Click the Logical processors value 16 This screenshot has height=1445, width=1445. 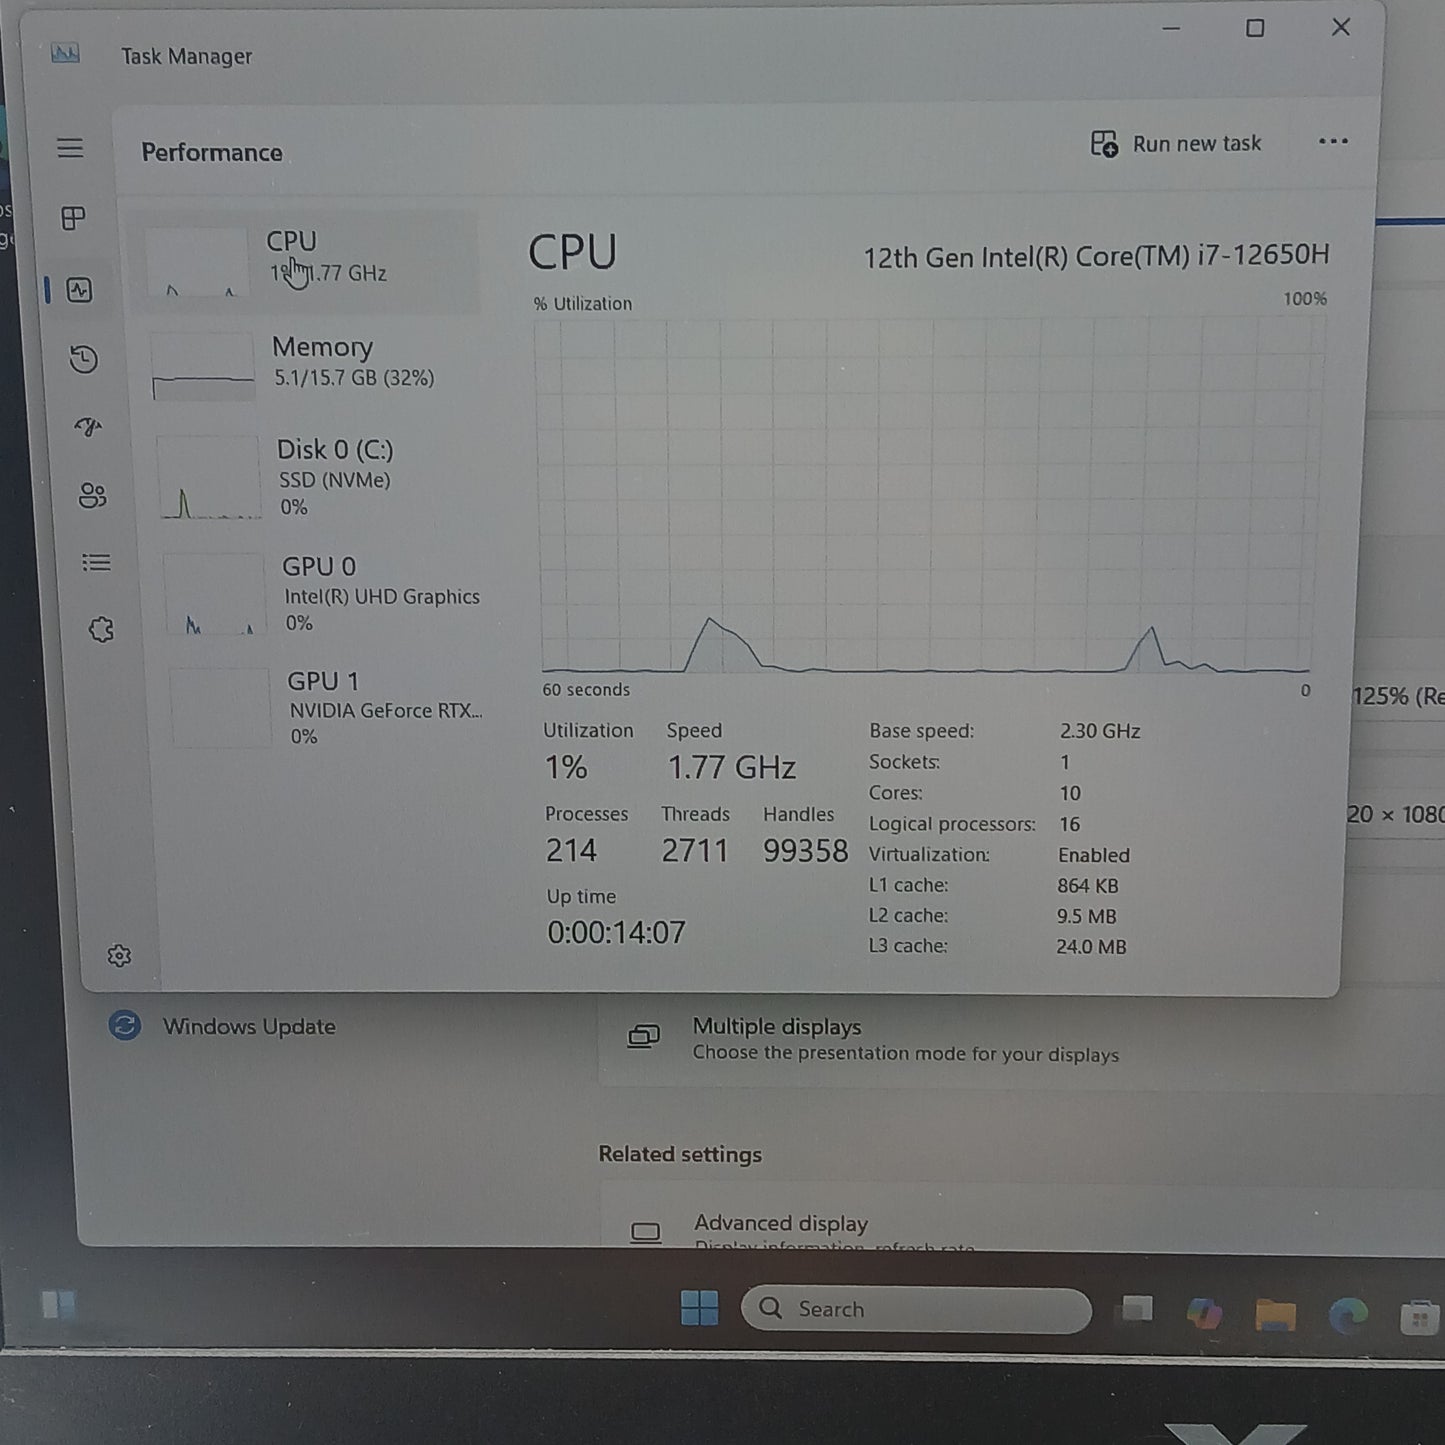click(x=1070, y=824)
